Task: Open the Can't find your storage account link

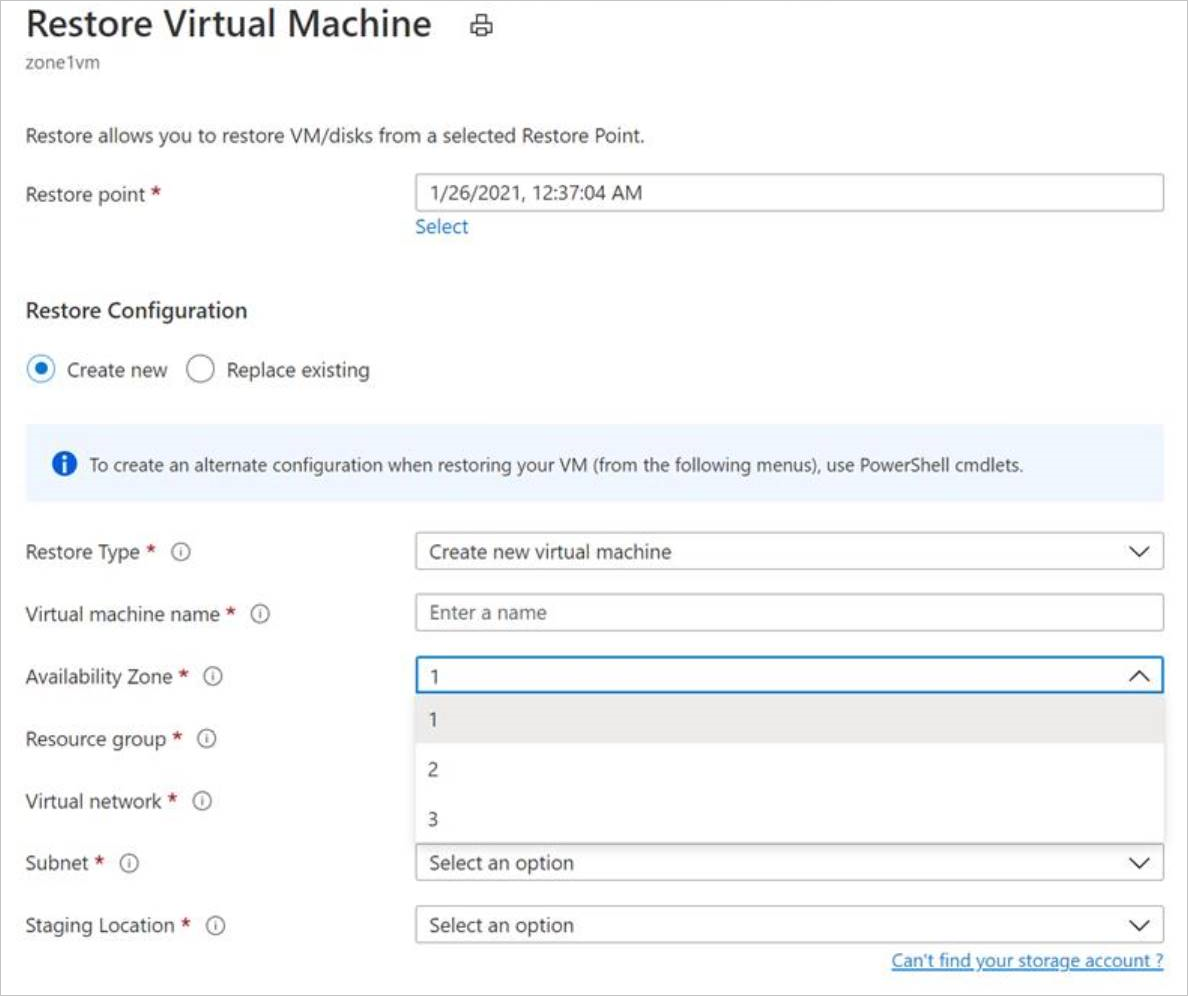Action: point(1027,961)
